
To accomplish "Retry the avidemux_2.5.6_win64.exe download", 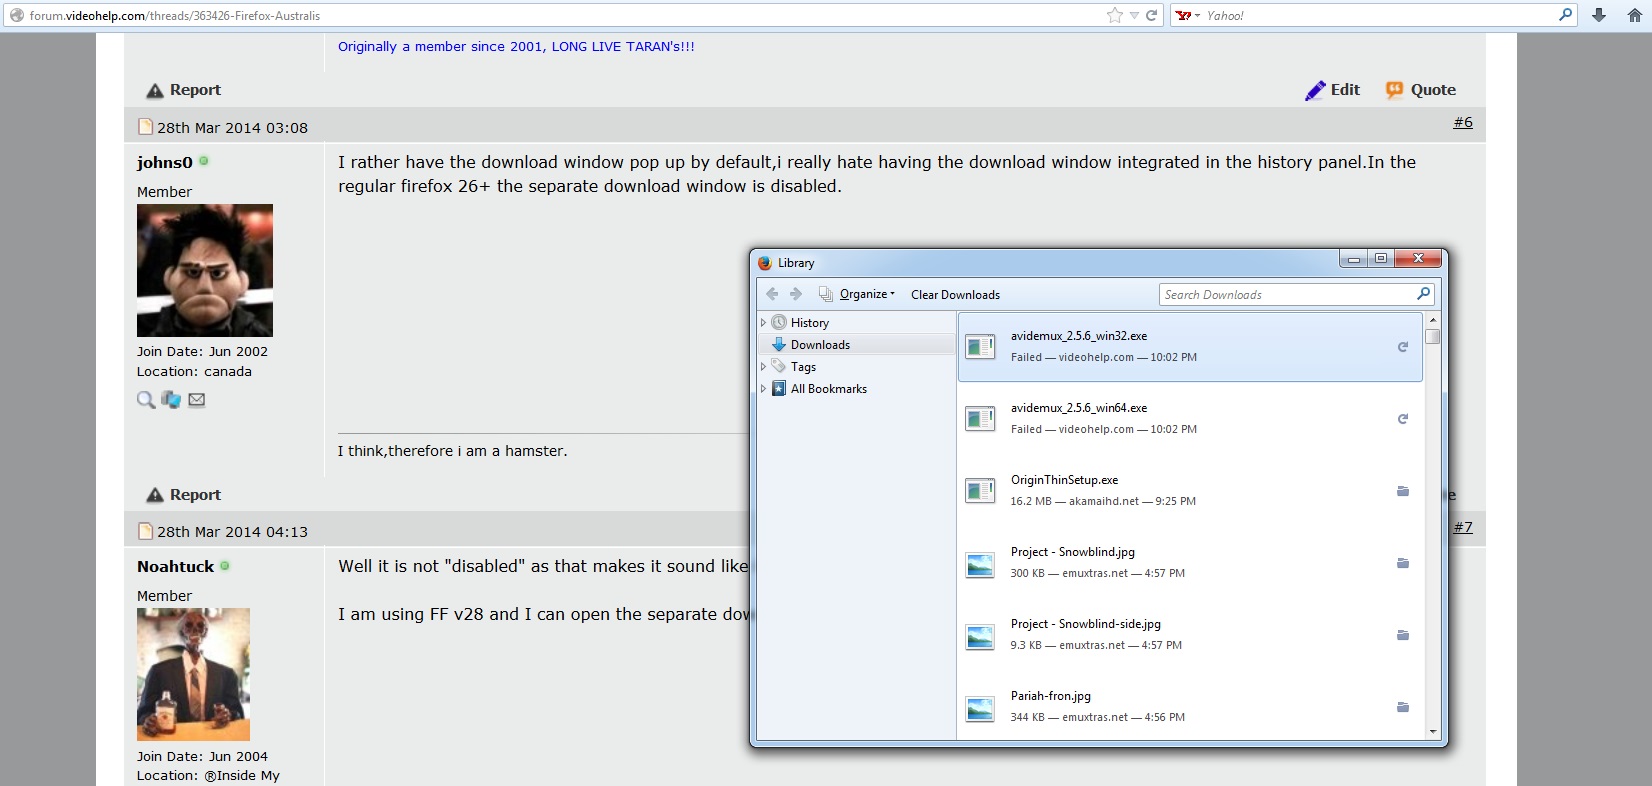I will pos(1402,419).
